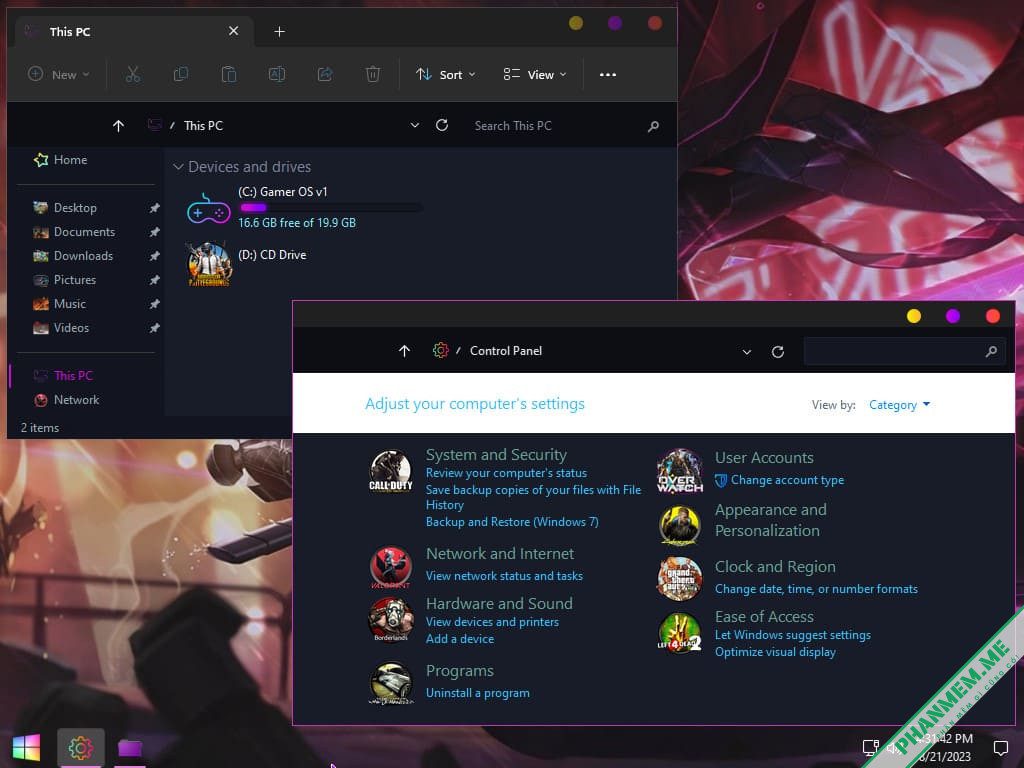Click the gear Control Panel taskbar icon
Viewport: 1024px width, 768px height.
(x=80, y=748)
